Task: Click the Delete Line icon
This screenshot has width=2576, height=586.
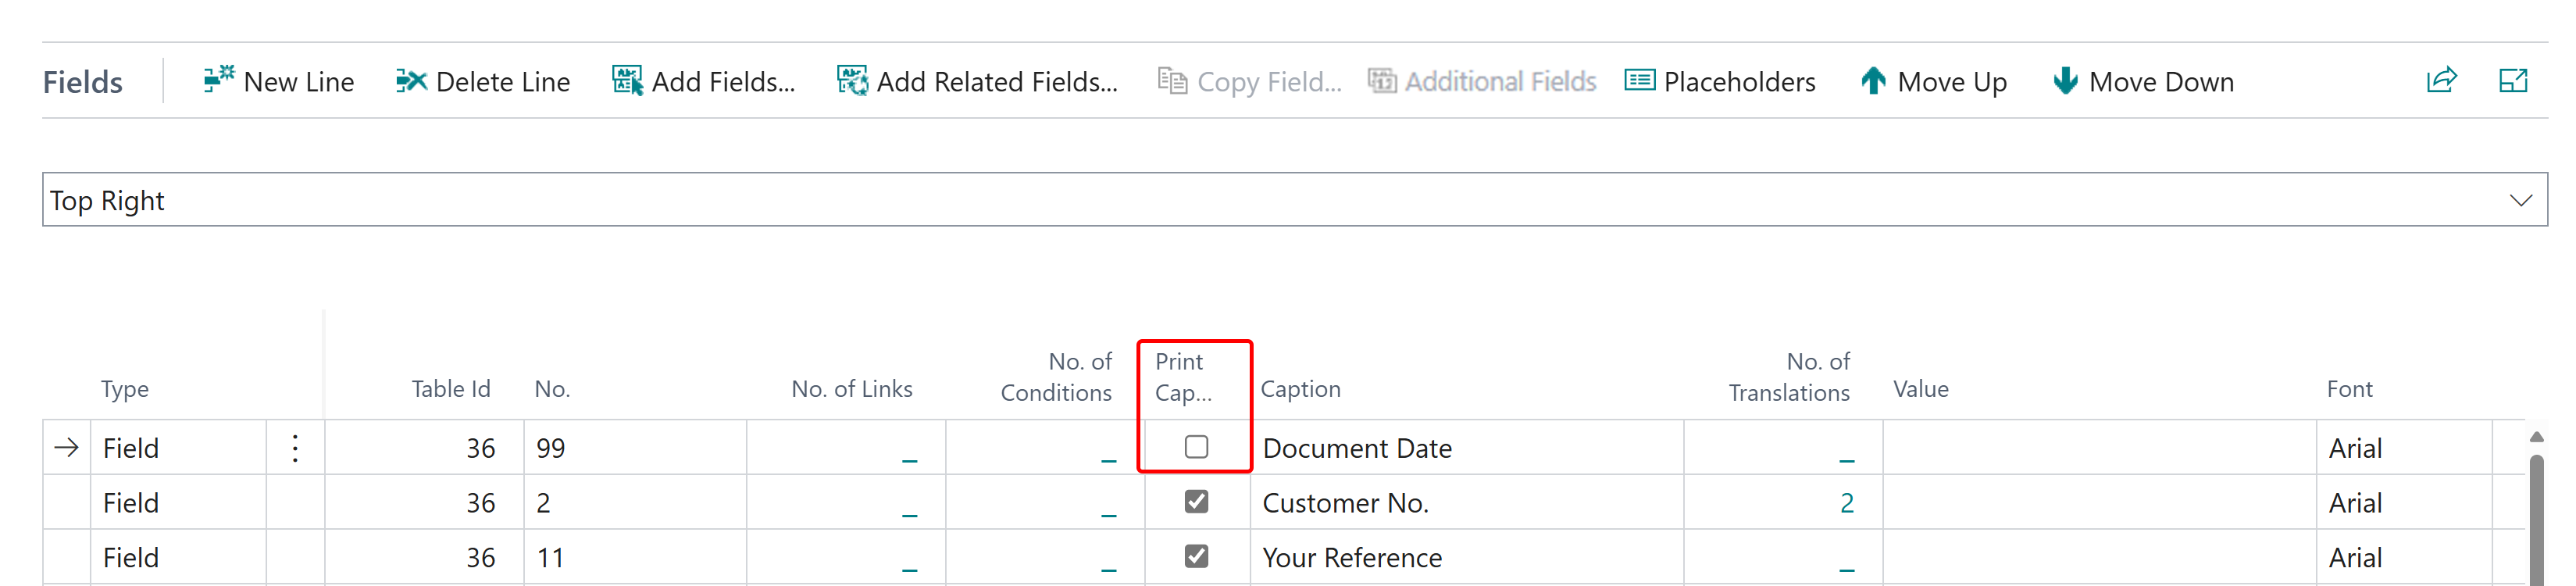Action: point(410,81)
